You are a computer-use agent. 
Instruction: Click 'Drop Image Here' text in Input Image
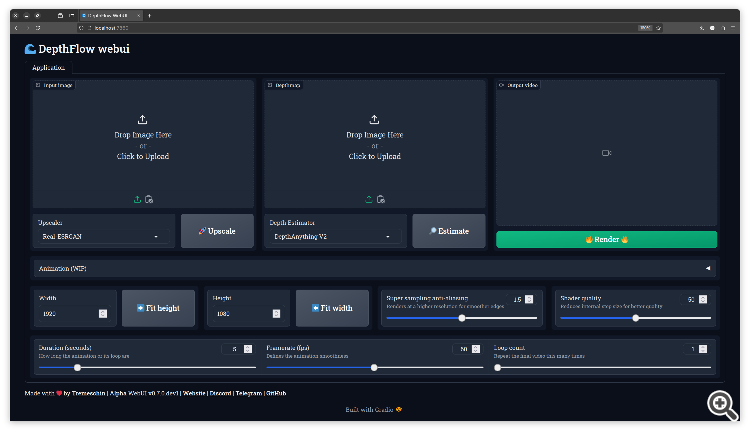[x=143, y=135]
